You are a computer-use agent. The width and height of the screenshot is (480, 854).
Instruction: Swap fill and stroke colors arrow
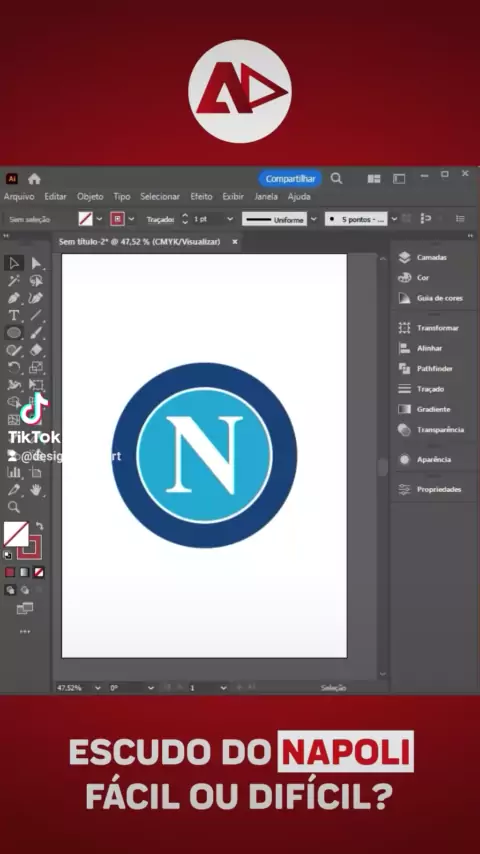(x=39, y=526)
